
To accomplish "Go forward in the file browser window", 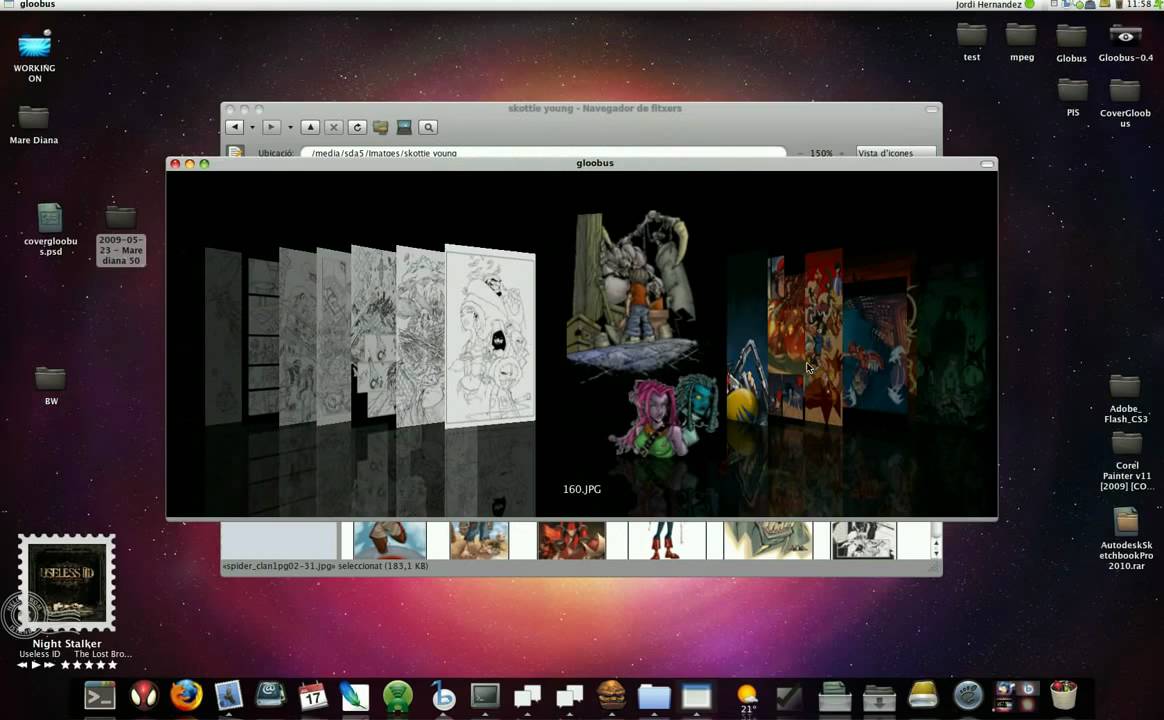I will [271, 127].
